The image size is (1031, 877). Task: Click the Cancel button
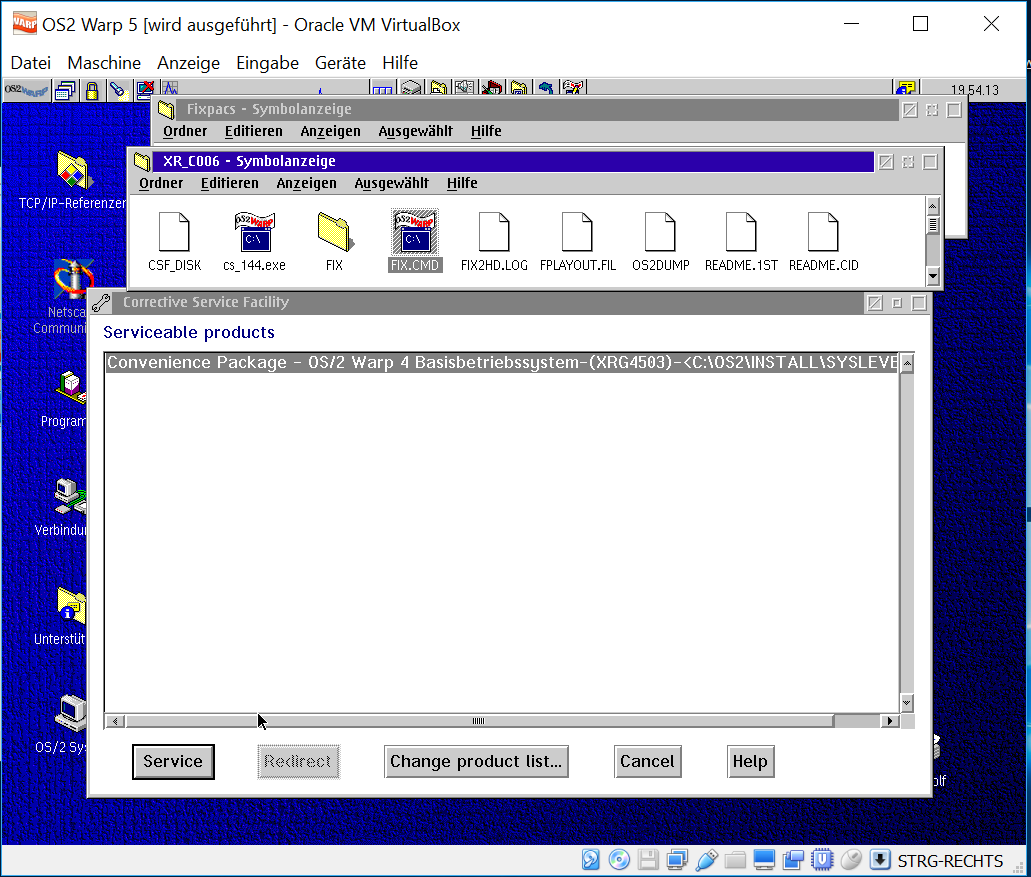(648, 762)
